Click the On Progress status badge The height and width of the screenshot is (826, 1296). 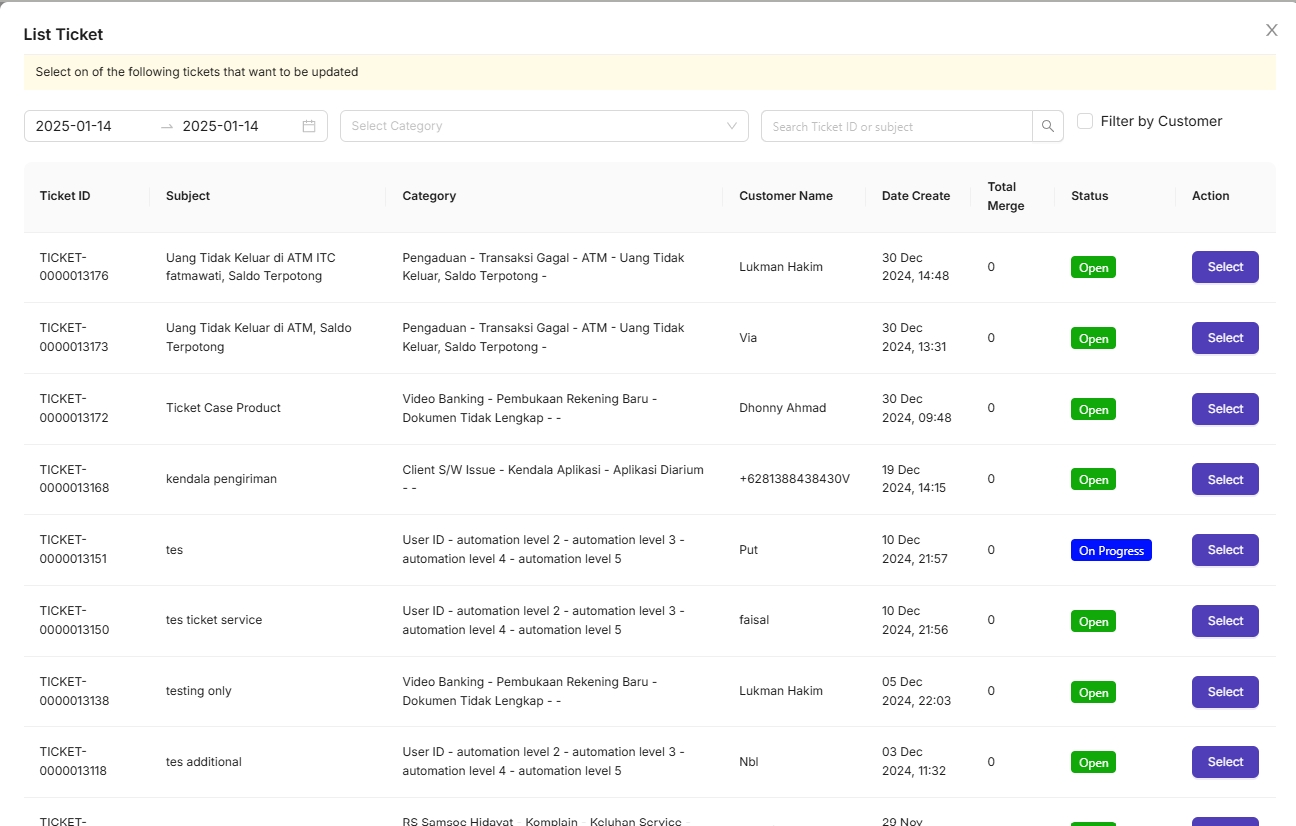pyautogui.click(x=1111, y=551)
